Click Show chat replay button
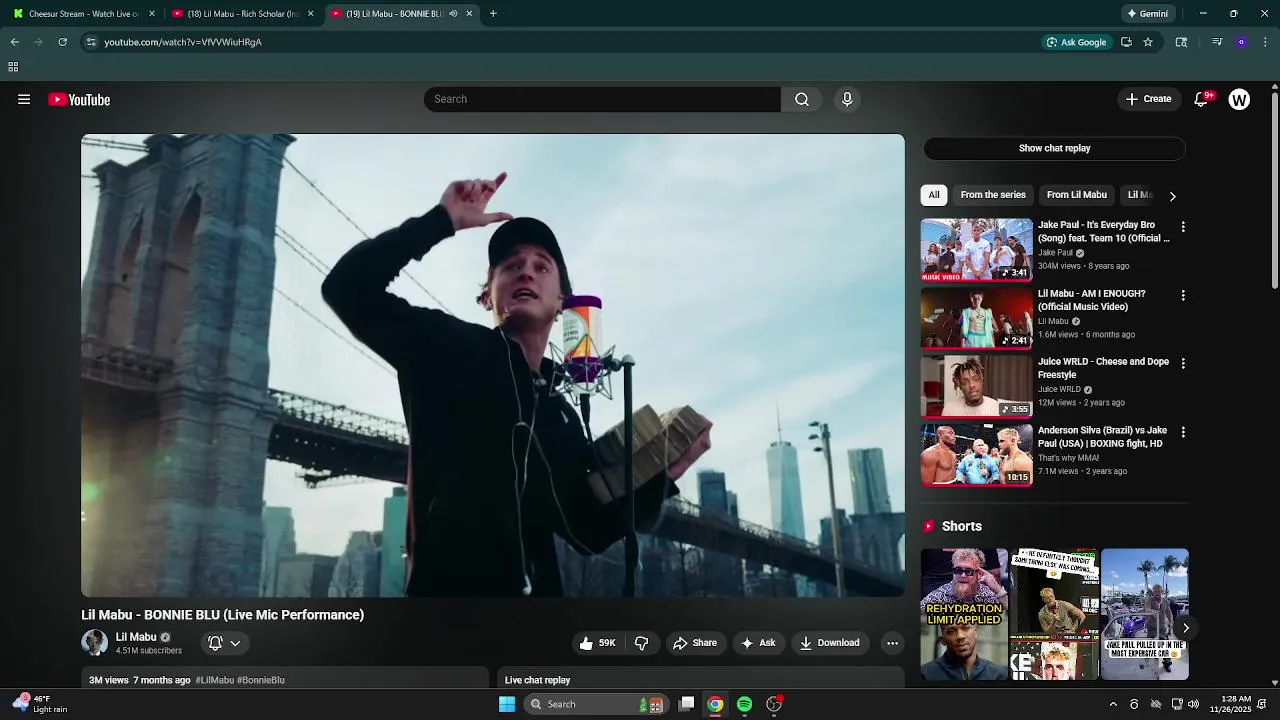This screenshot has width=1280, height=720. [1054, 148]
